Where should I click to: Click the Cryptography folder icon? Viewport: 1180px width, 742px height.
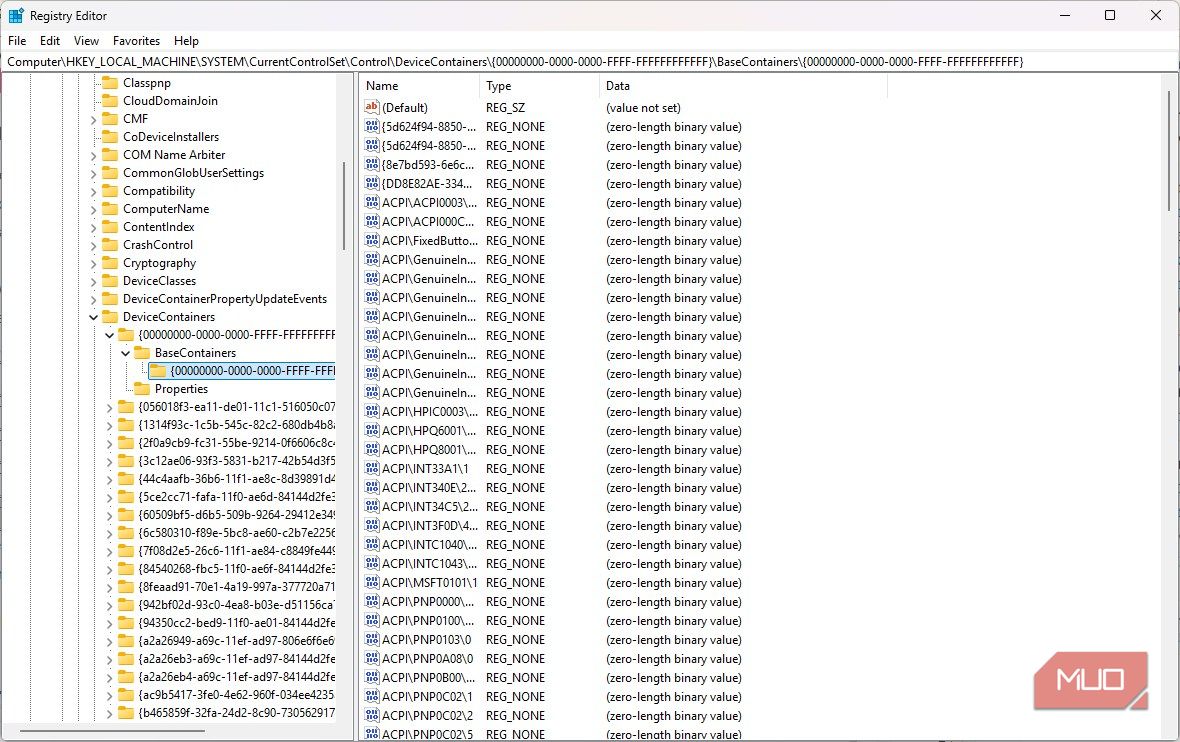point(110,263)
